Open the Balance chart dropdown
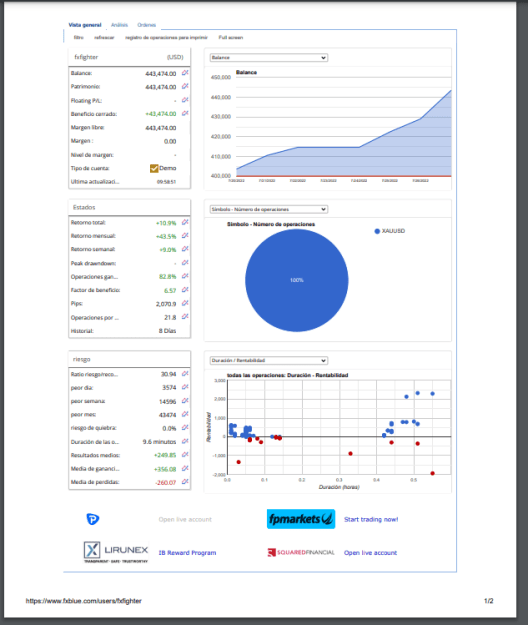This screenshot has height=625, width=528. 269,58
